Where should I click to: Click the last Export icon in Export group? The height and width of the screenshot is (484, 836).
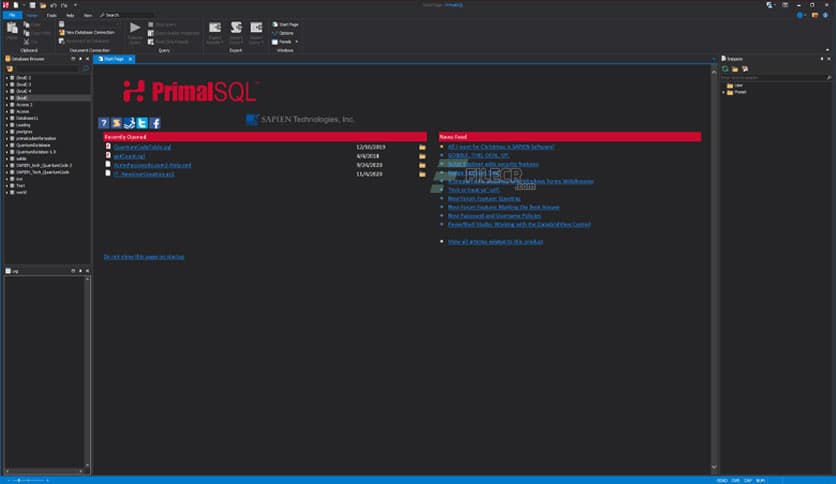tap(256, 28)
